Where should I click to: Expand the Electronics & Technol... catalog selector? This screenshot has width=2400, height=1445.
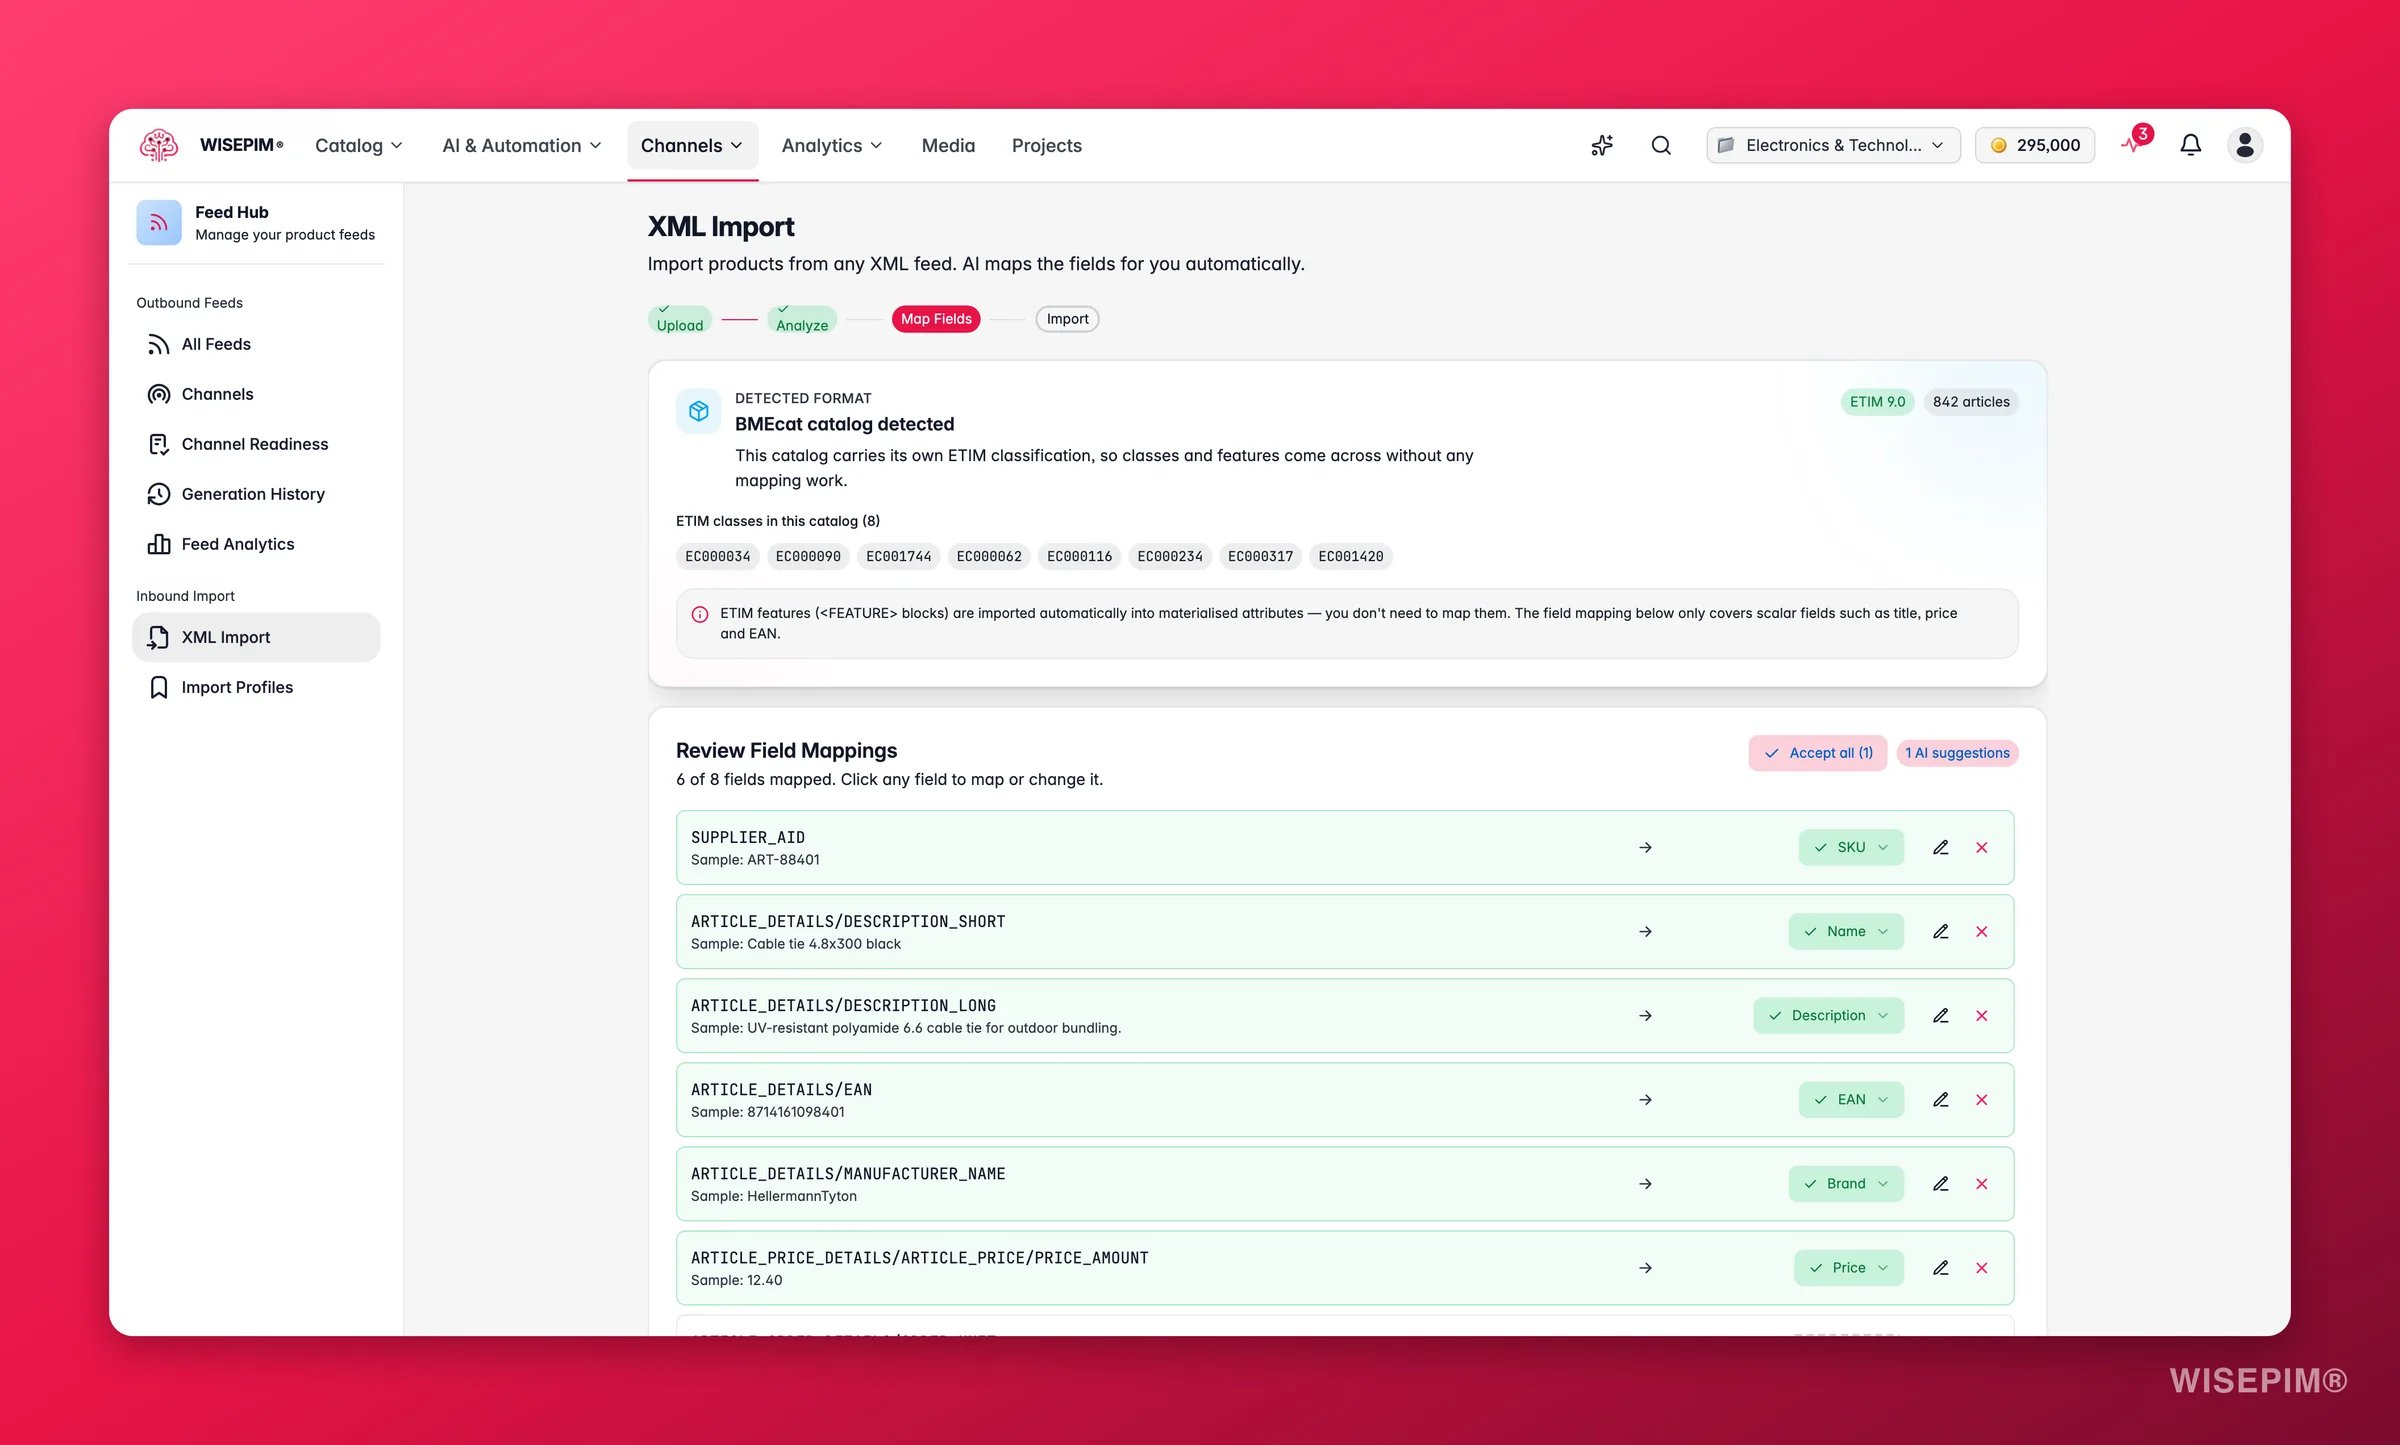coord(1833,145)
